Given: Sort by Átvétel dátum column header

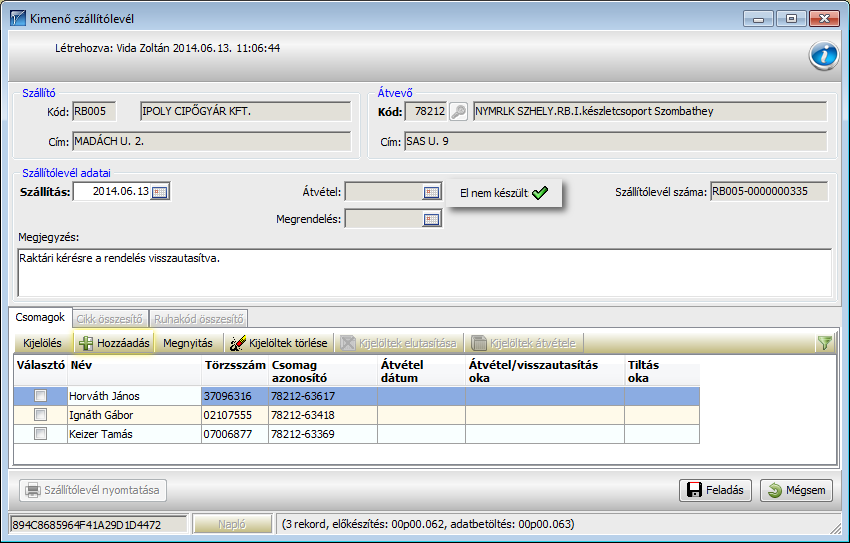Looking at the screenshot, I should [421, 371].
